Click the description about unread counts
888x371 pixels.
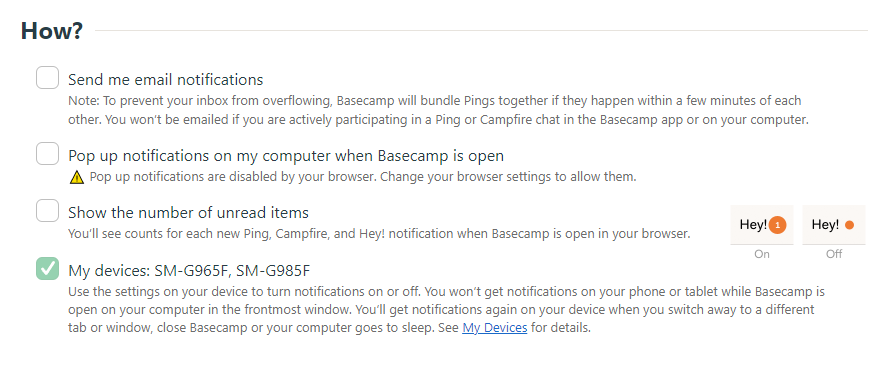[379, 233]
